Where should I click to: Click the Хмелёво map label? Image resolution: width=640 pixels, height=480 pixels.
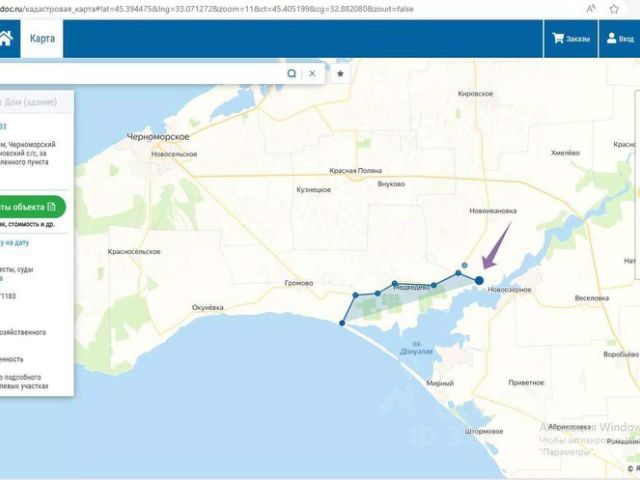point(565,153)
